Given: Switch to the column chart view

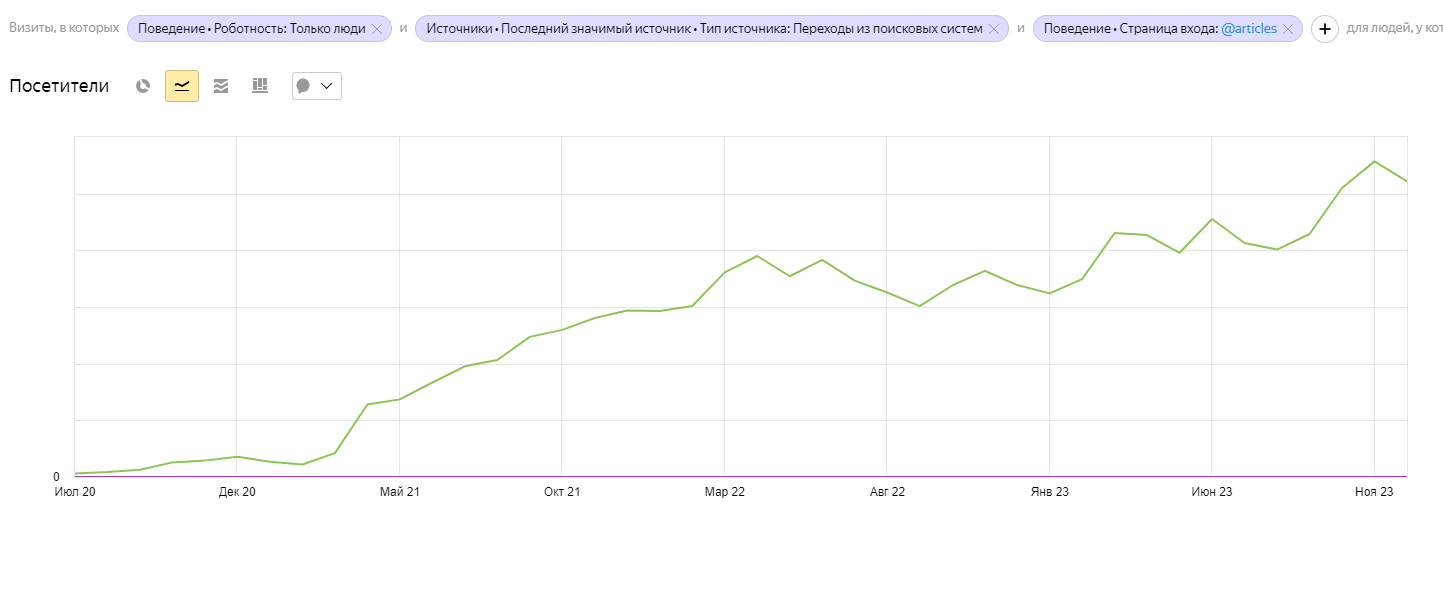Looking at the screenshot, I should 260,86.
